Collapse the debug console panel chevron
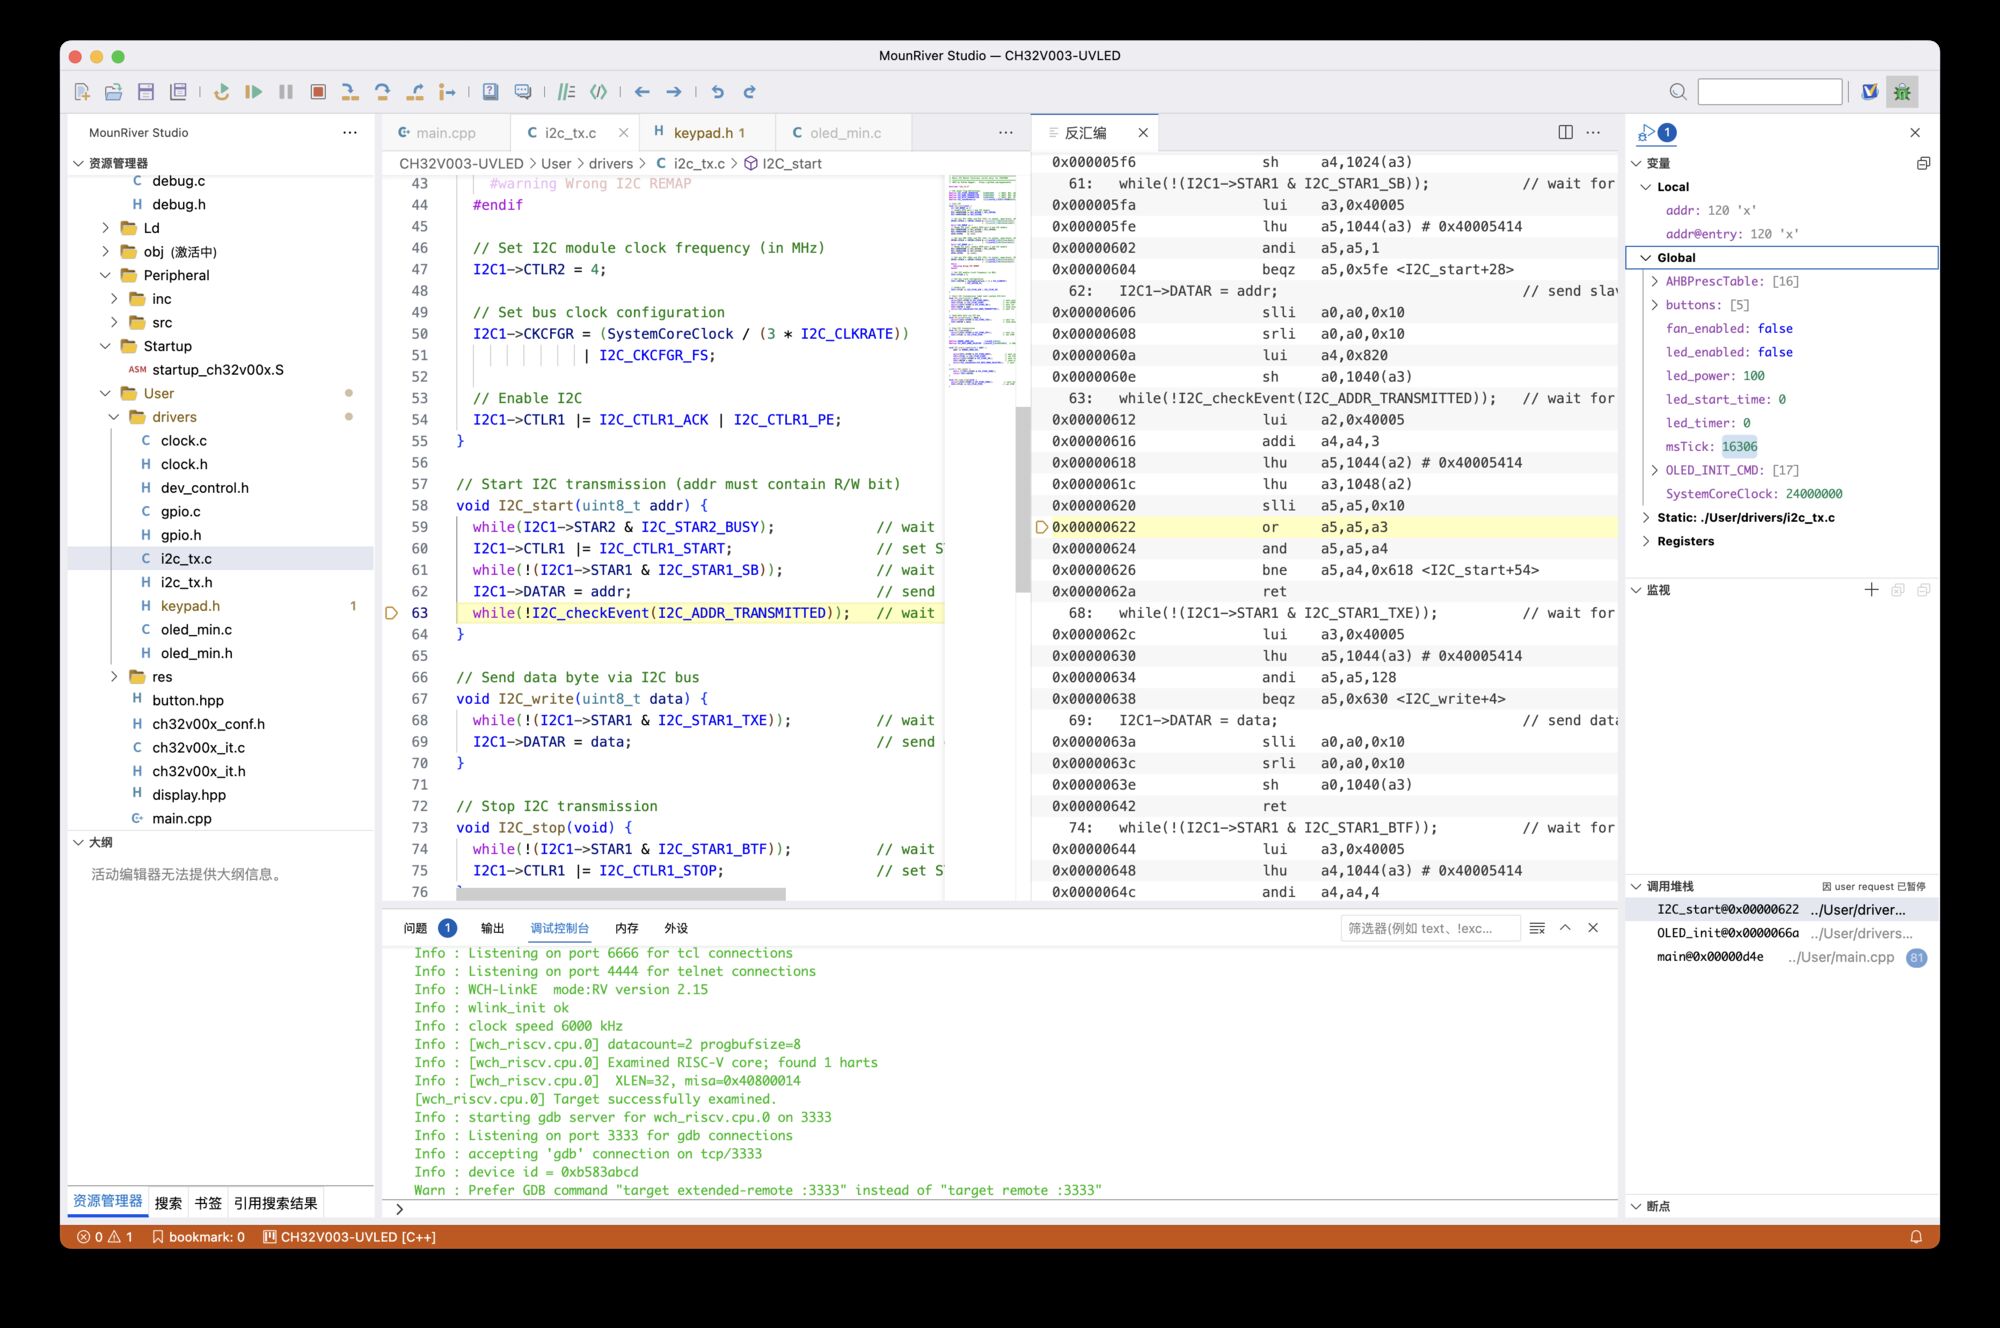Image resolution: width=2000 pixels, height=1328 pixels. pos(1565,928)
